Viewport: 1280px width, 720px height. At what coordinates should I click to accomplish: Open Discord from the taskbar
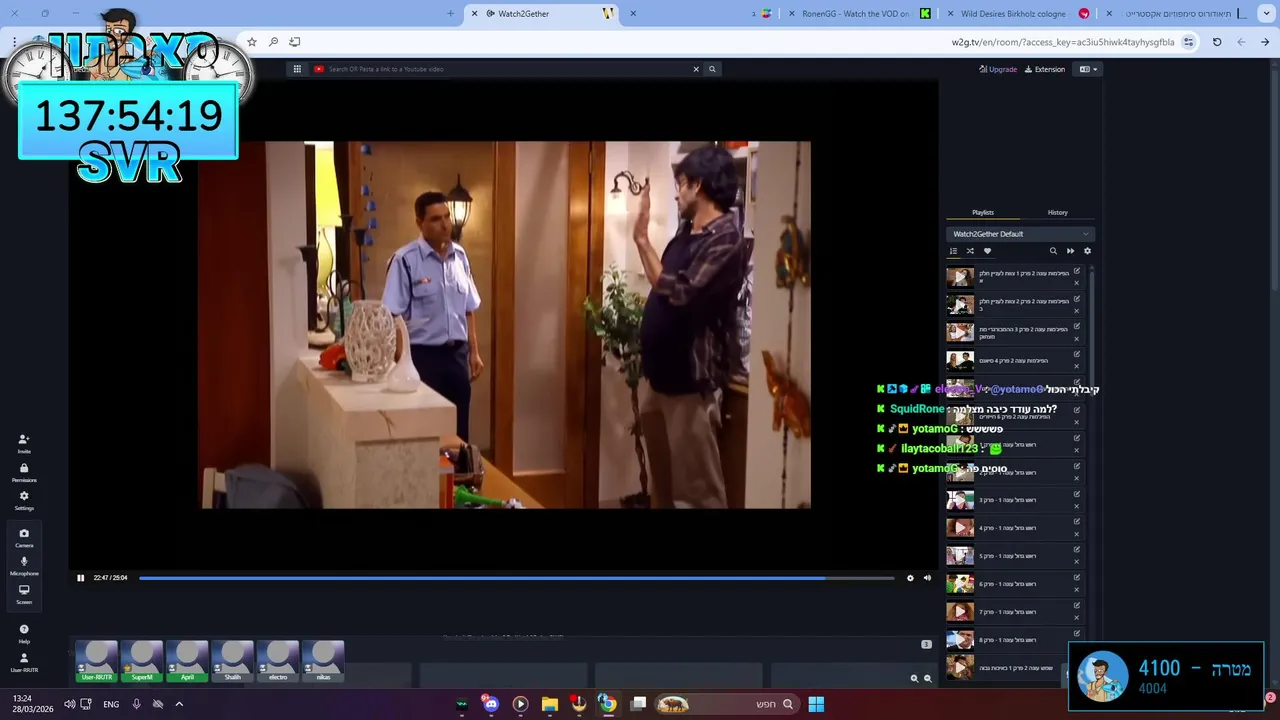[490, 704]
